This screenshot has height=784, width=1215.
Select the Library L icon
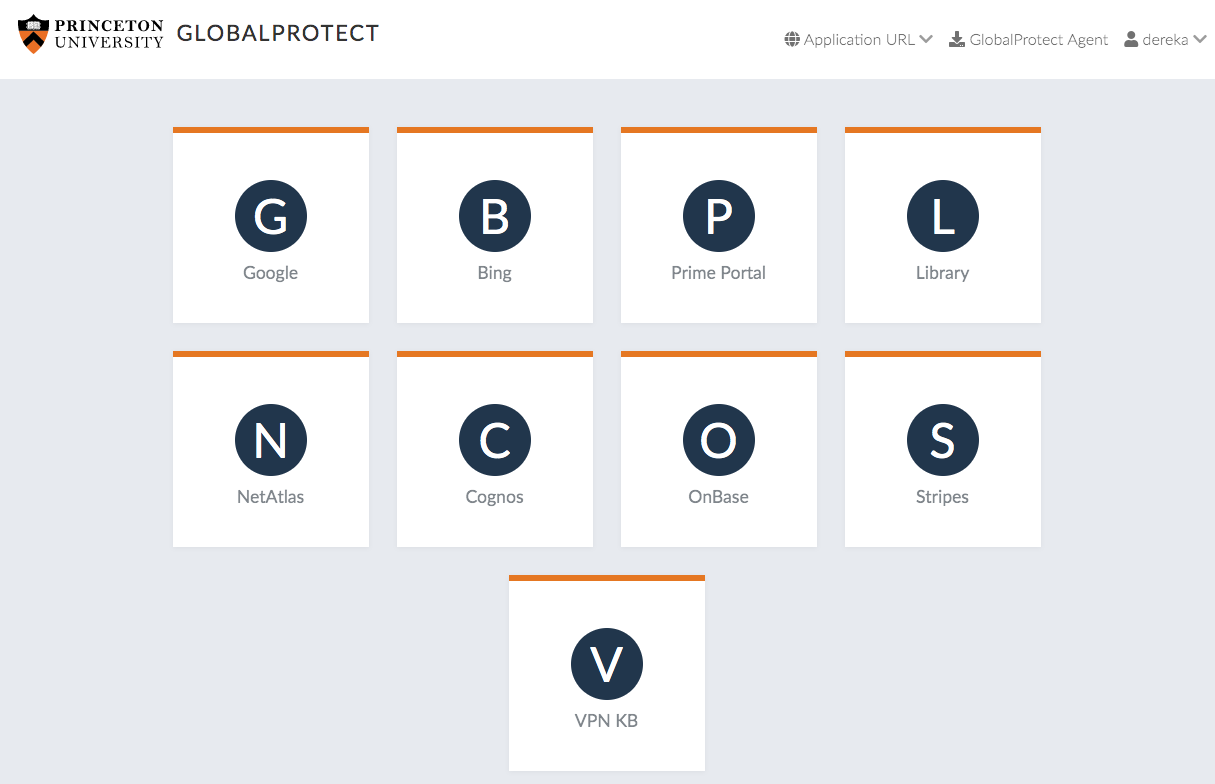[x=942, y=216]
